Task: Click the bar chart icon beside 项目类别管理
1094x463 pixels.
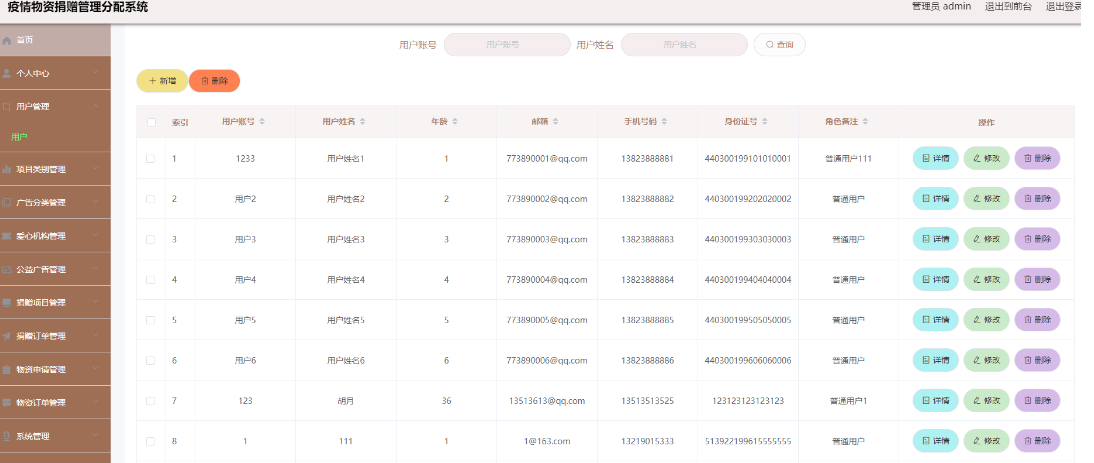Action: coord(7,169)
